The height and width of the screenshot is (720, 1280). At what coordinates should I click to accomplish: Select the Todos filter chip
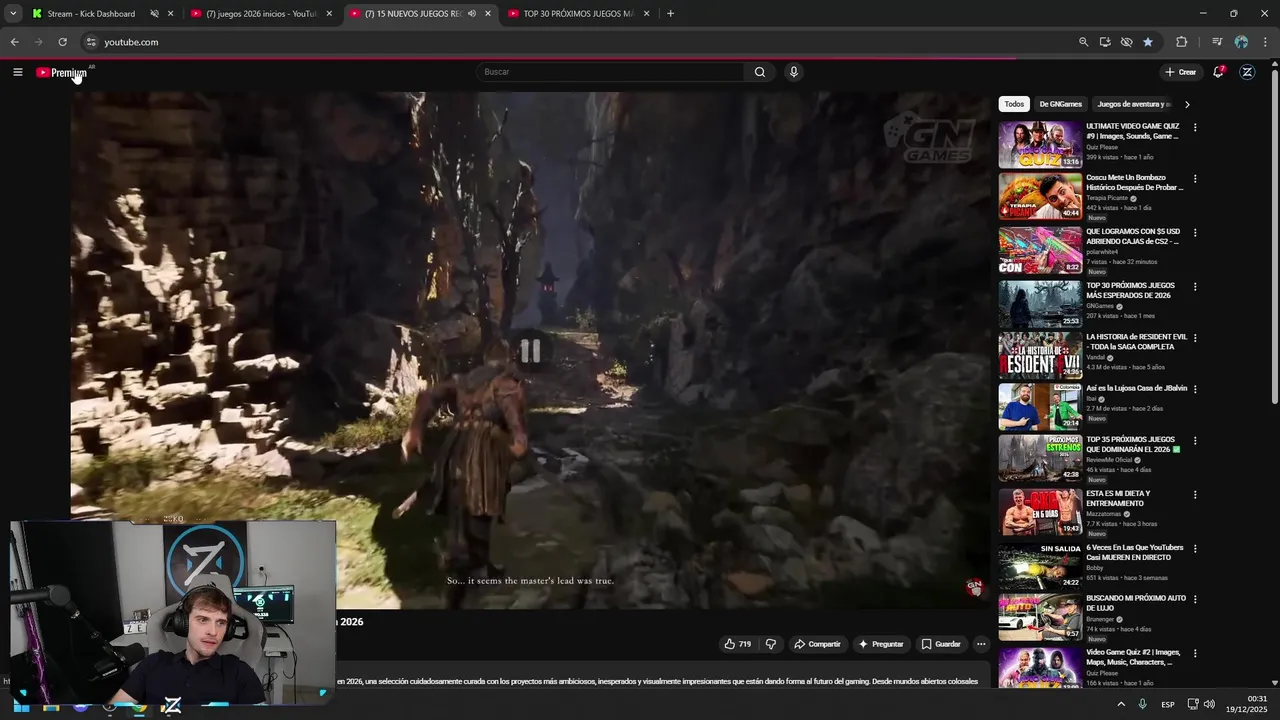tap(1014, 104)
